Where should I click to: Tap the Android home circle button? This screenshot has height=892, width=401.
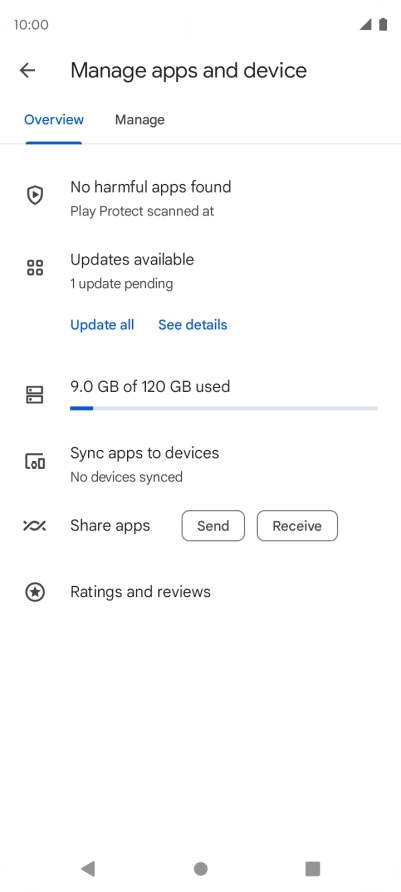click(200, 869)
